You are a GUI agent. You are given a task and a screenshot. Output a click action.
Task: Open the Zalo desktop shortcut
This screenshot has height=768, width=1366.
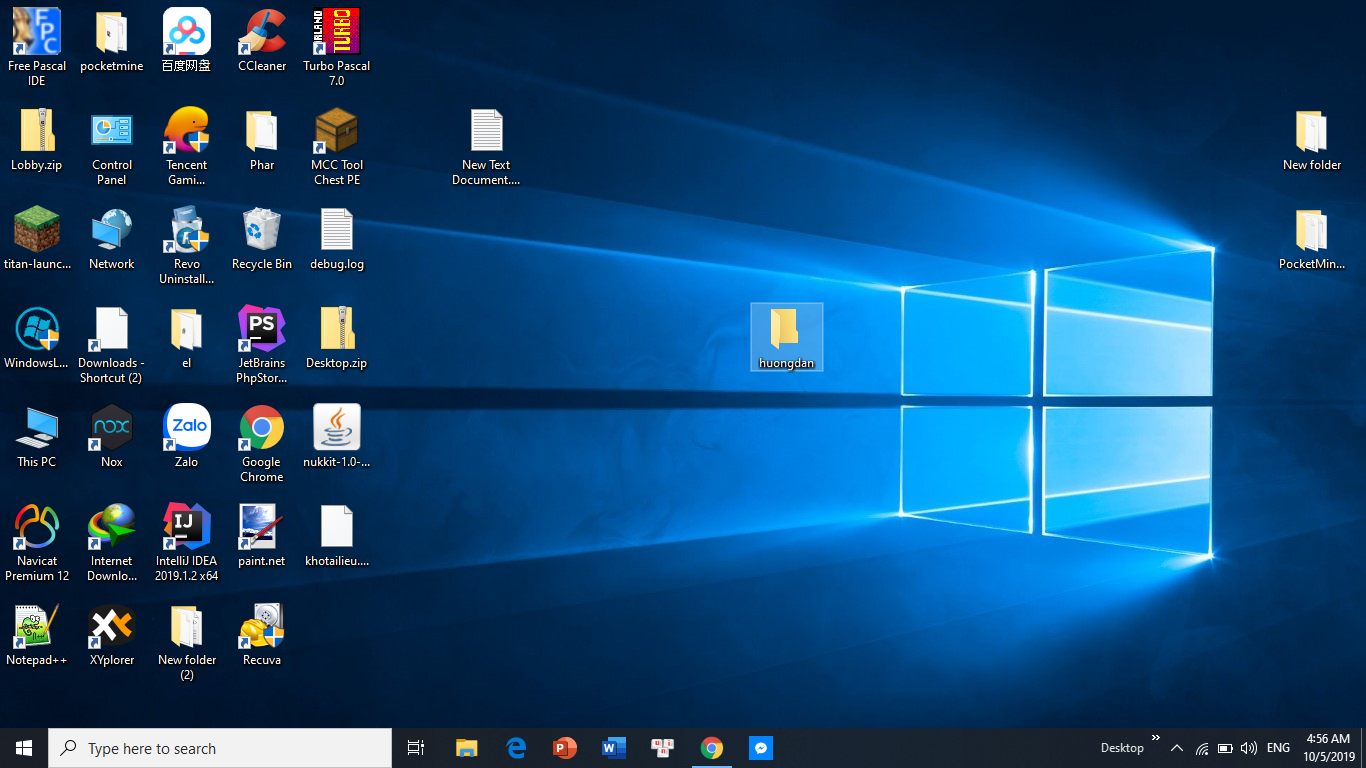(x=186, y=428)
